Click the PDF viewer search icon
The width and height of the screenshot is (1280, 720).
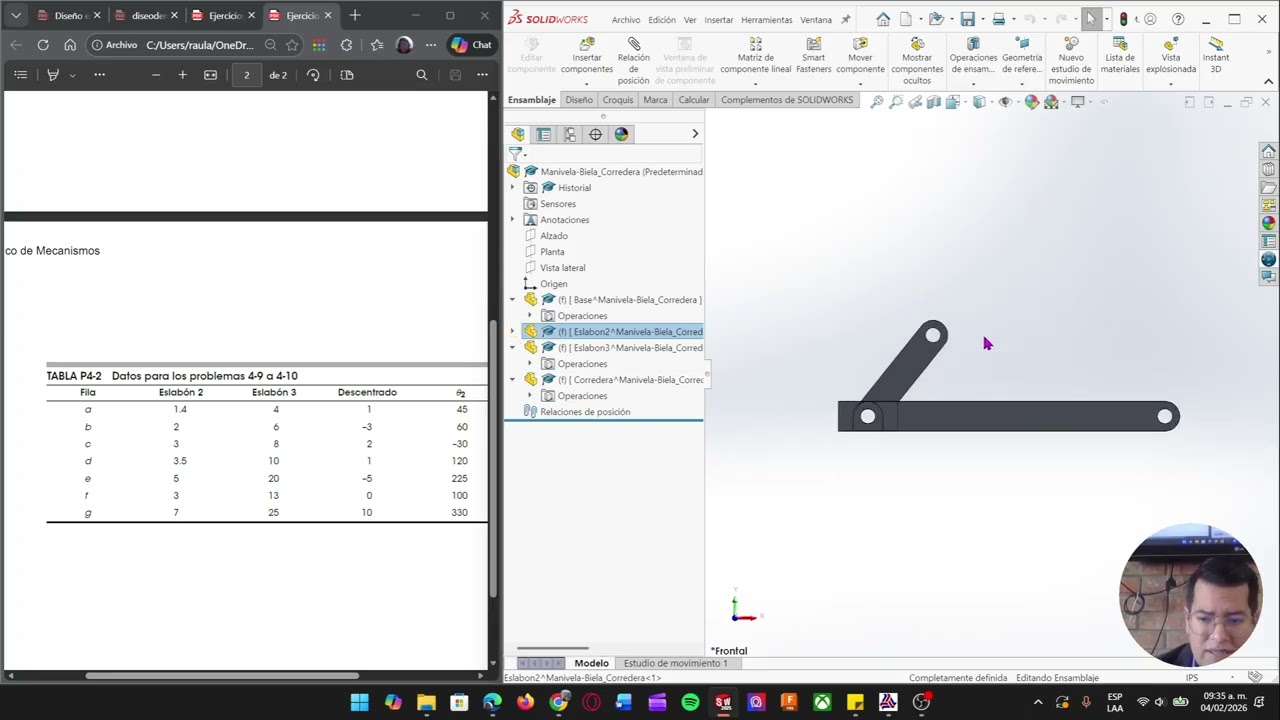(x=421, y=75)
